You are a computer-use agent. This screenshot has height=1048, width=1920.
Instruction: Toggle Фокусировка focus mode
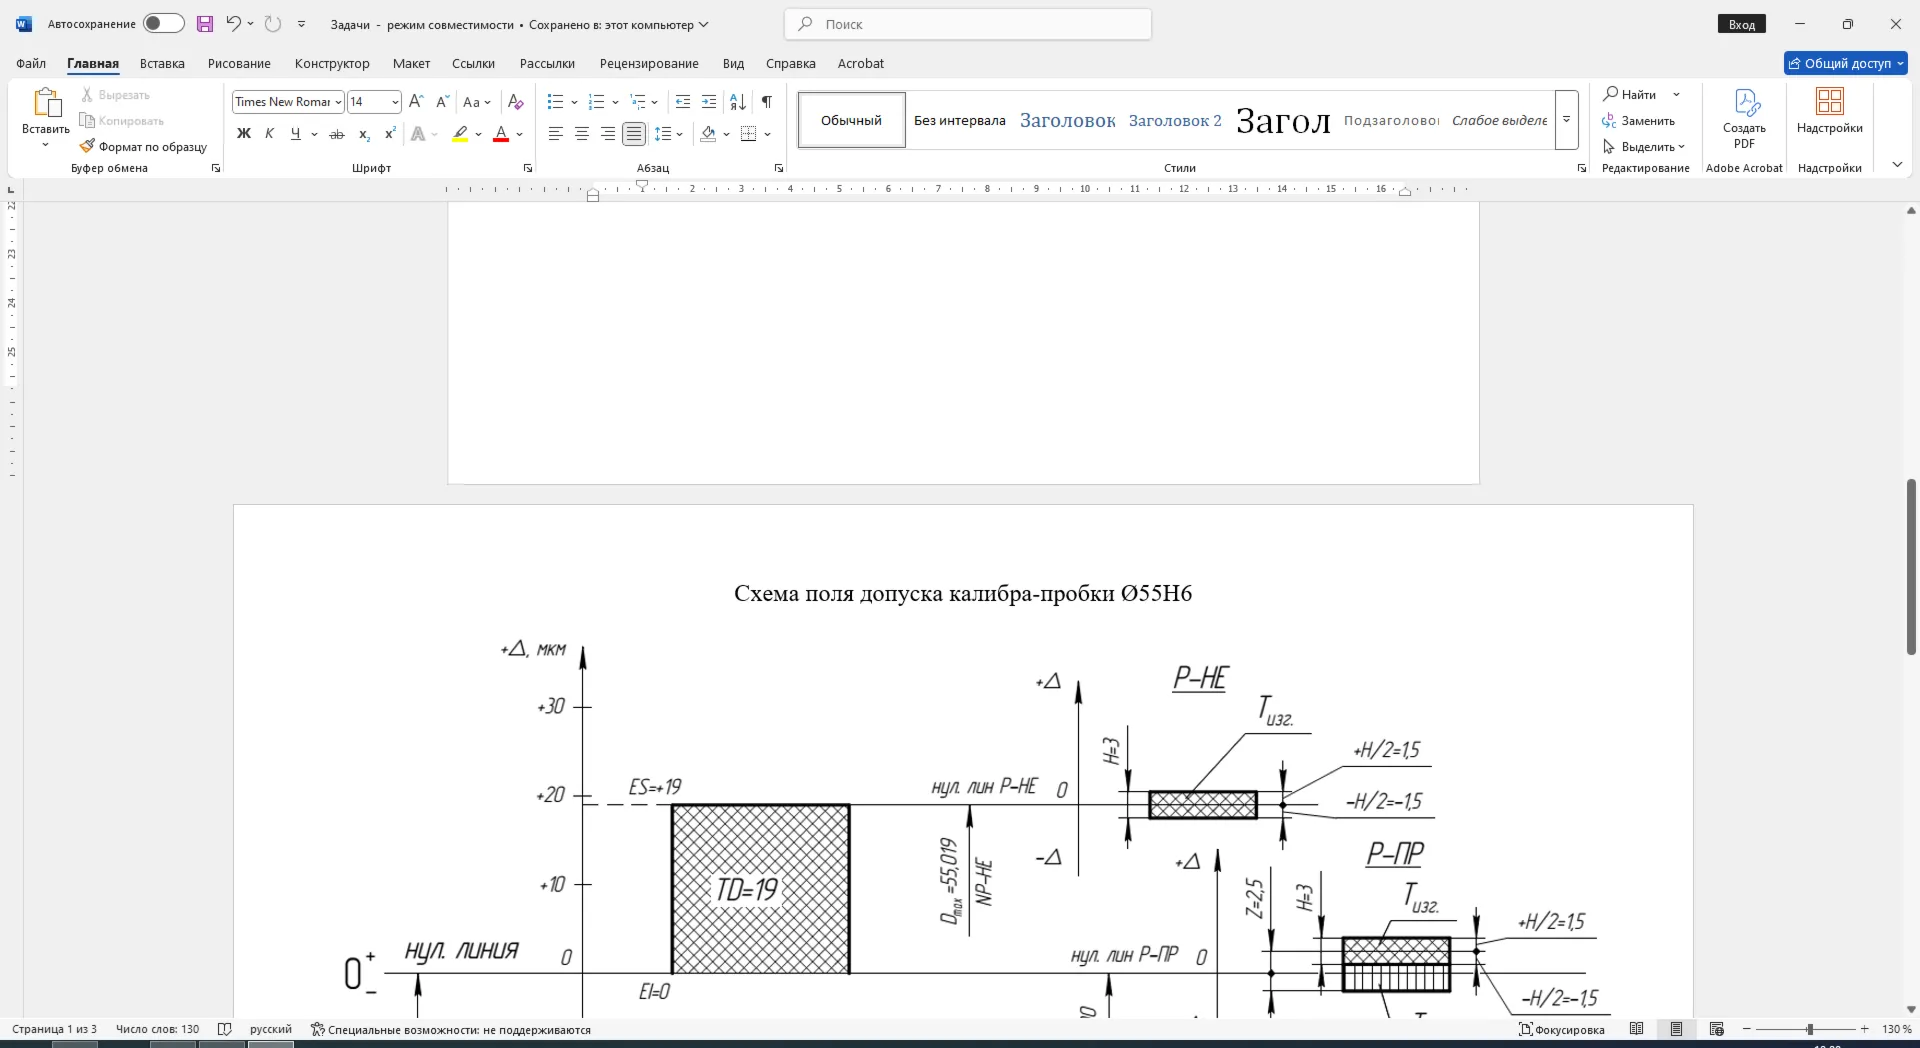click(1562, 1029)
